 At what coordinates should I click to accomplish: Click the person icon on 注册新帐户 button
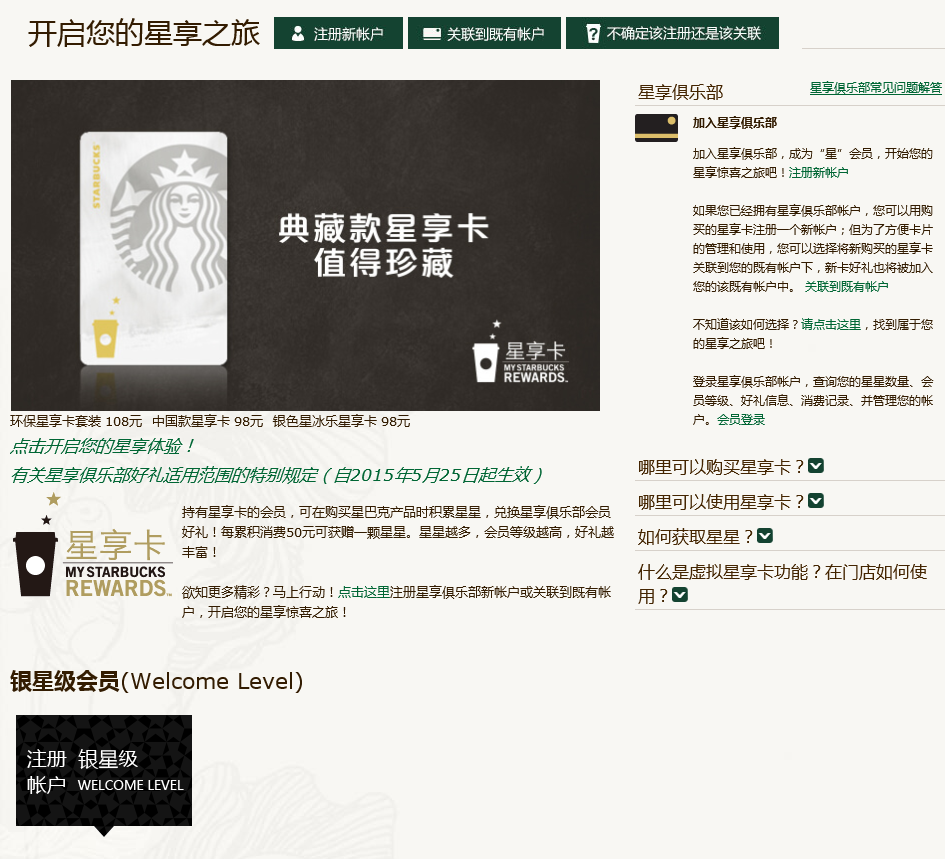[x=298, y=33]
